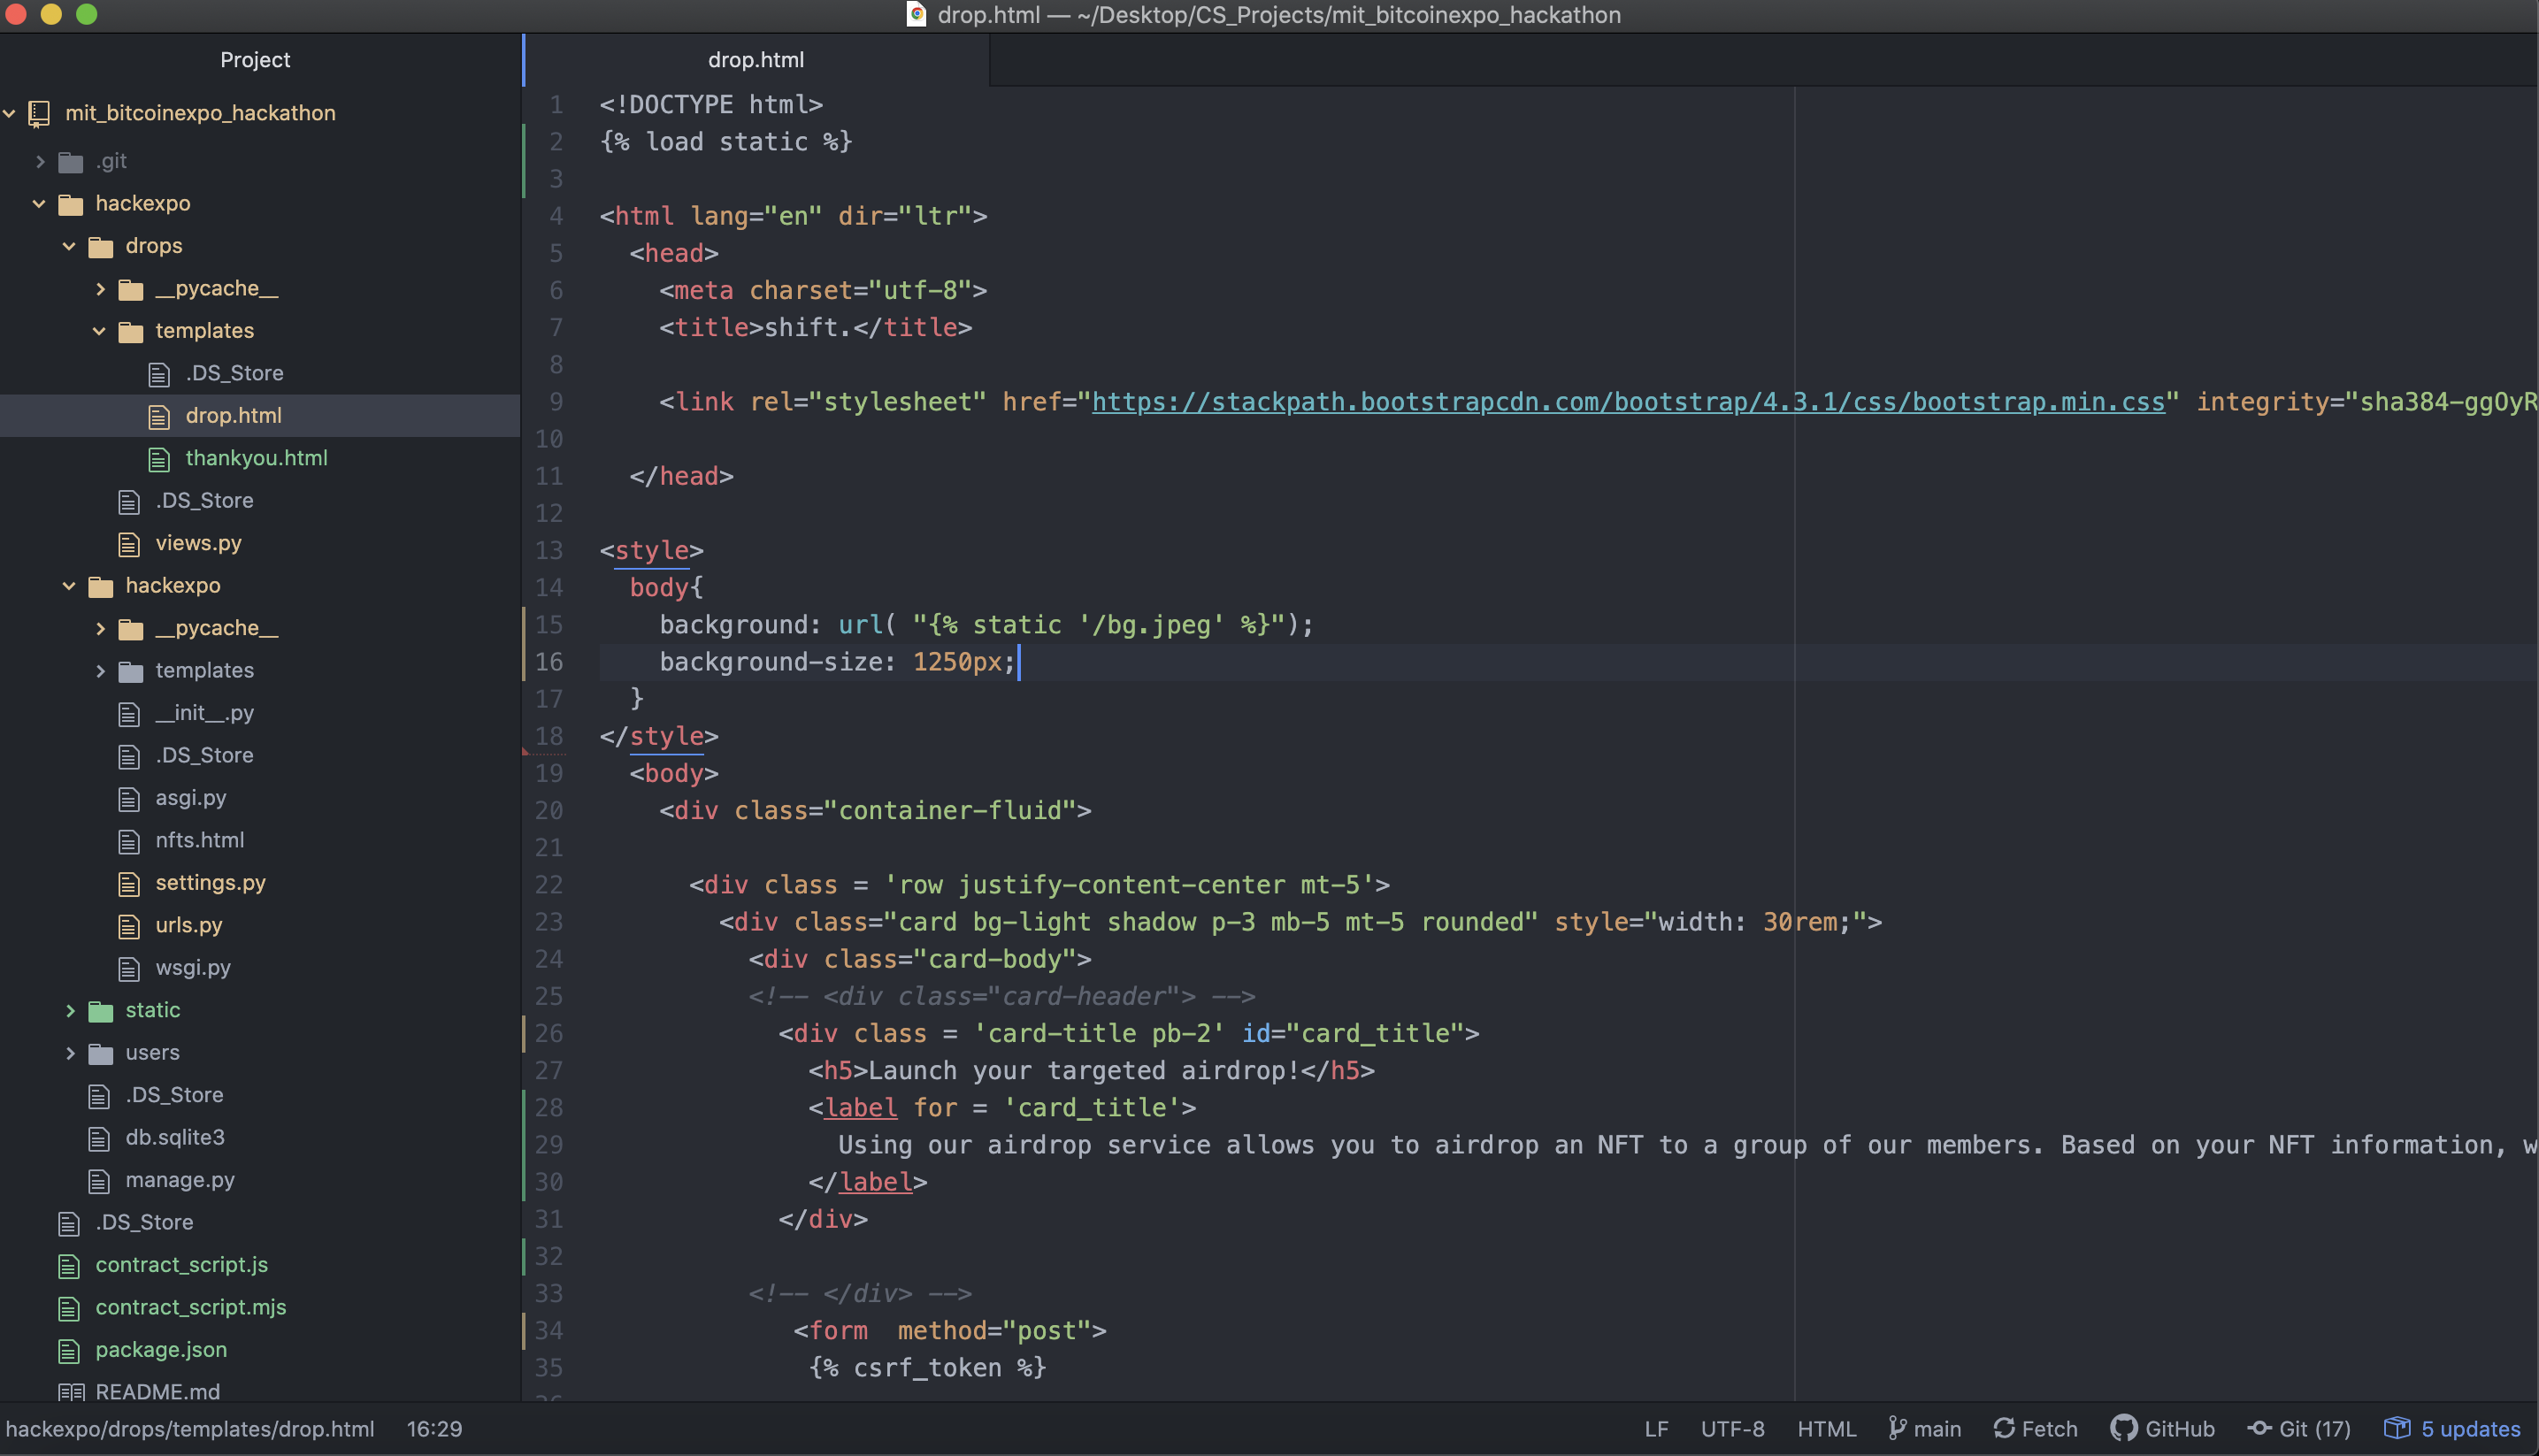Image resolution: width=2539 pixels, height=1456 pixels.
Task: Select the Project panel header
Action: point(255,60)
